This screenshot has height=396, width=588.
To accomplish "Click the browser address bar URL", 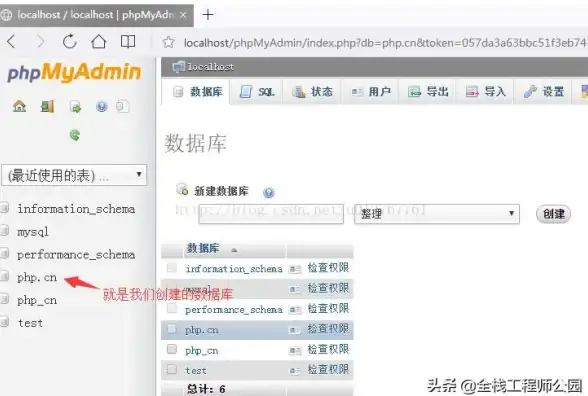I will [x=386, y=43].
